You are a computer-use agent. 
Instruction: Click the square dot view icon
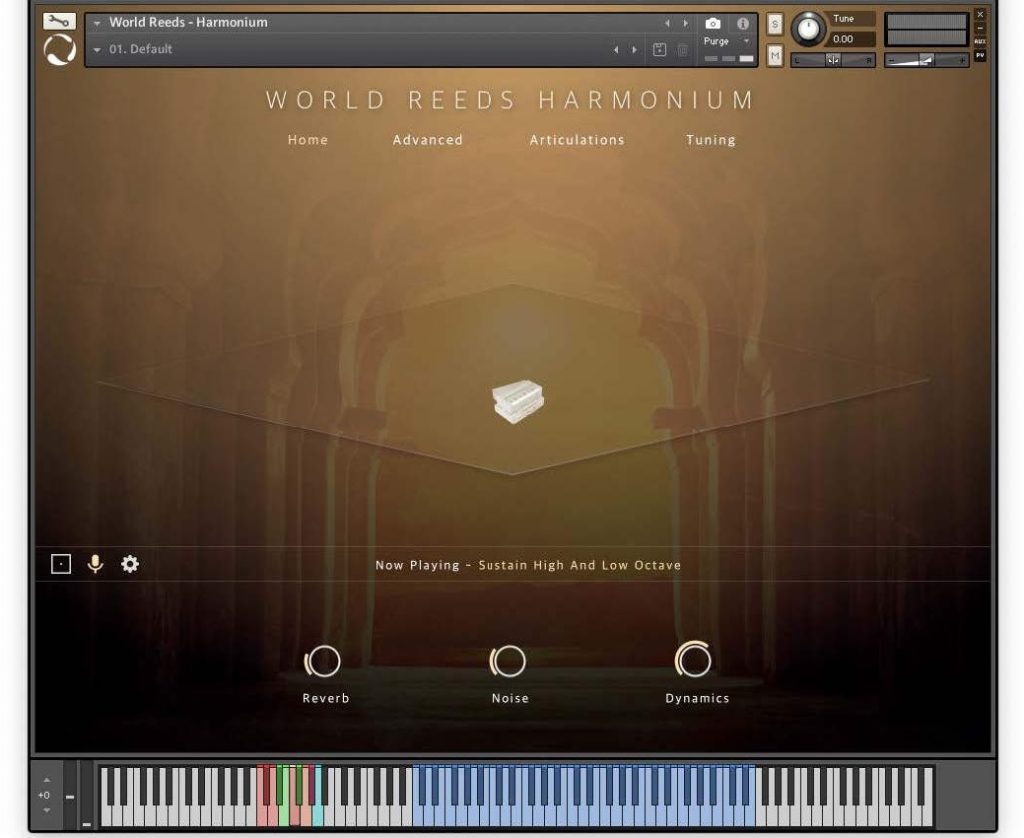coord(61,564)
